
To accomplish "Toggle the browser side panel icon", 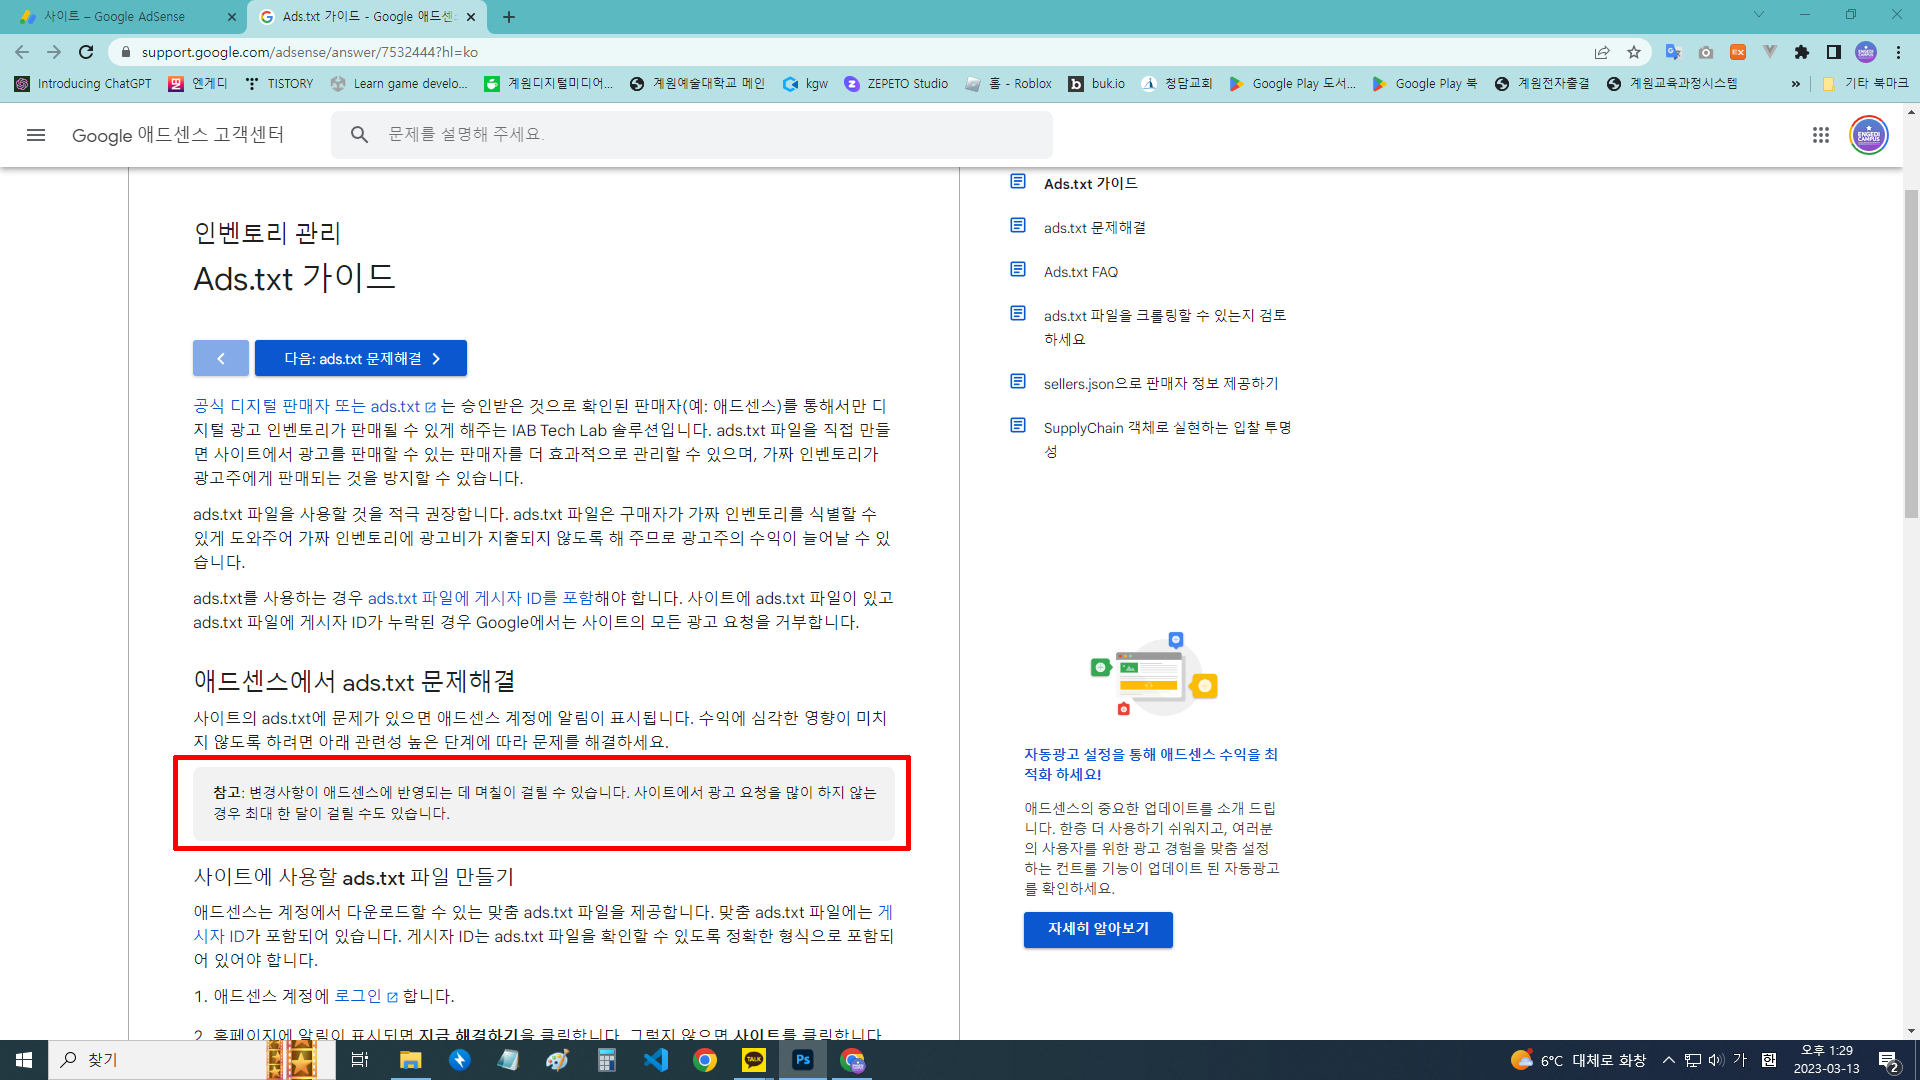I will tap(1834, 52).
